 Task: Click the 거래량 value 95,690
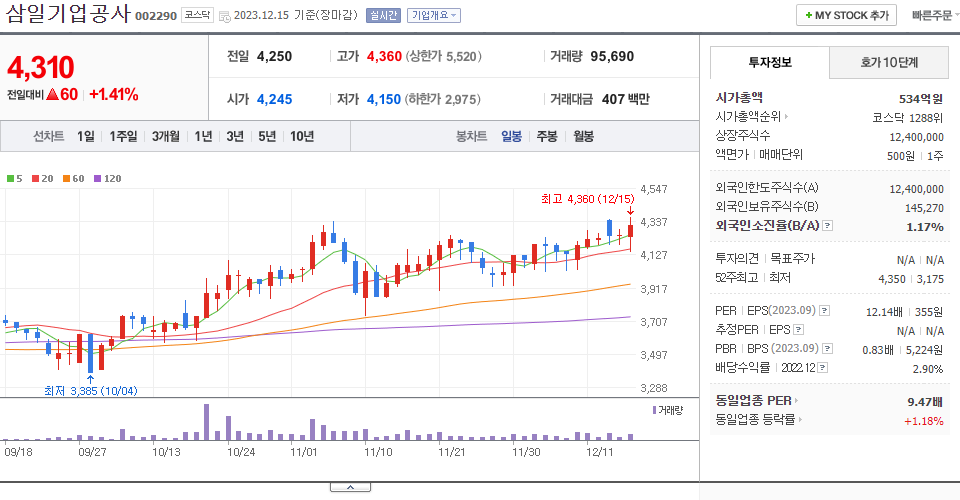[612, 56]
